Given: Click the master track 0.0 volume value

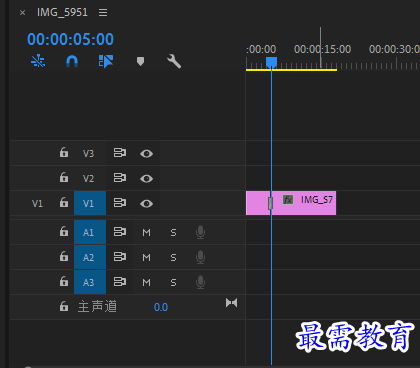Looking at the screenshot, I should (161, 307).
